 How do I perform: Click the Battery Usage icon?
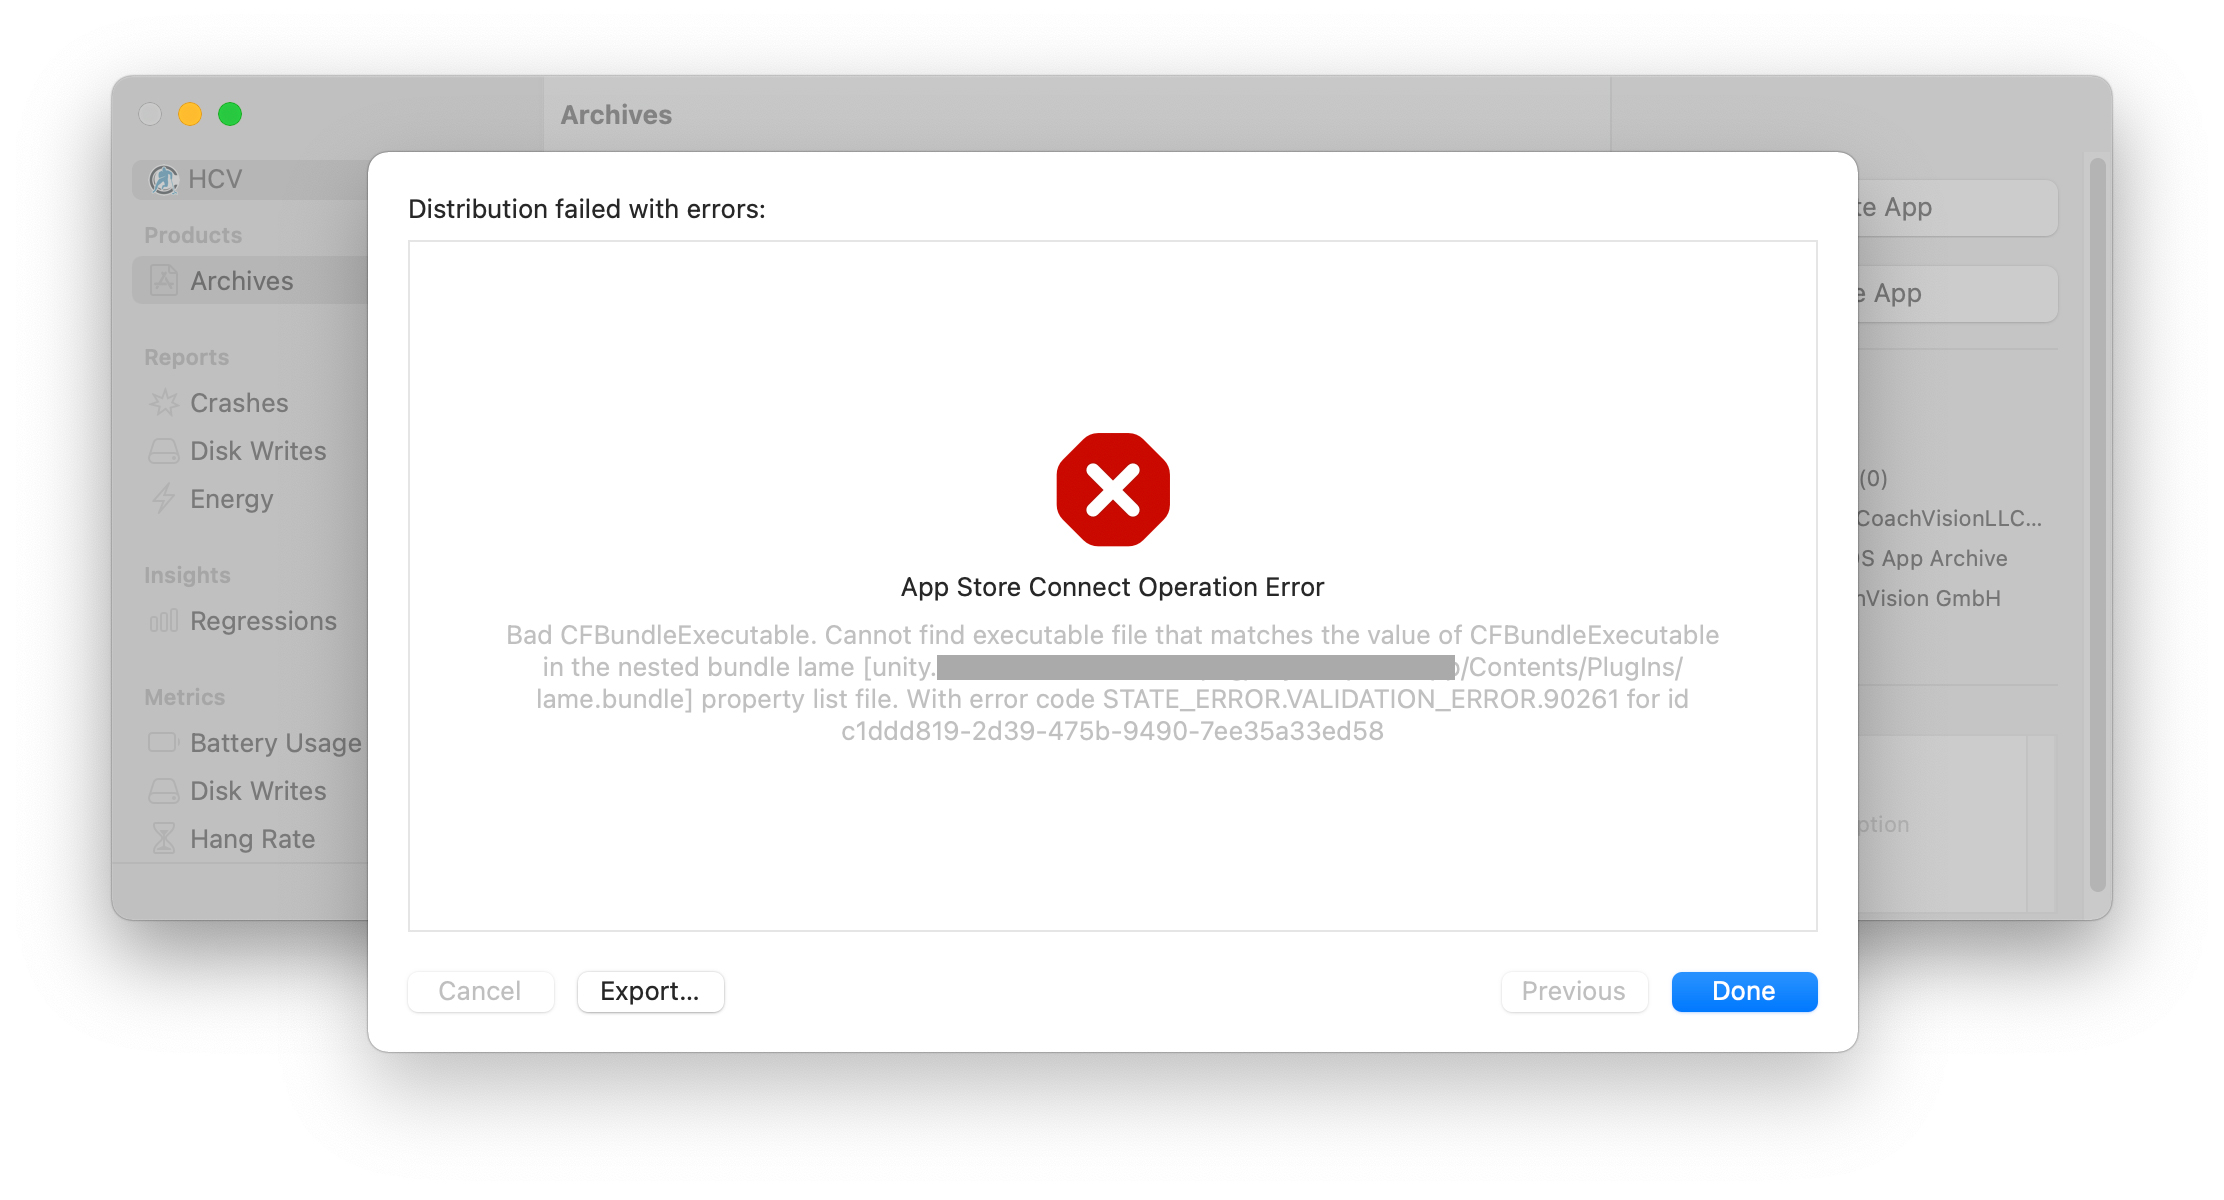(x=164, y=743)
